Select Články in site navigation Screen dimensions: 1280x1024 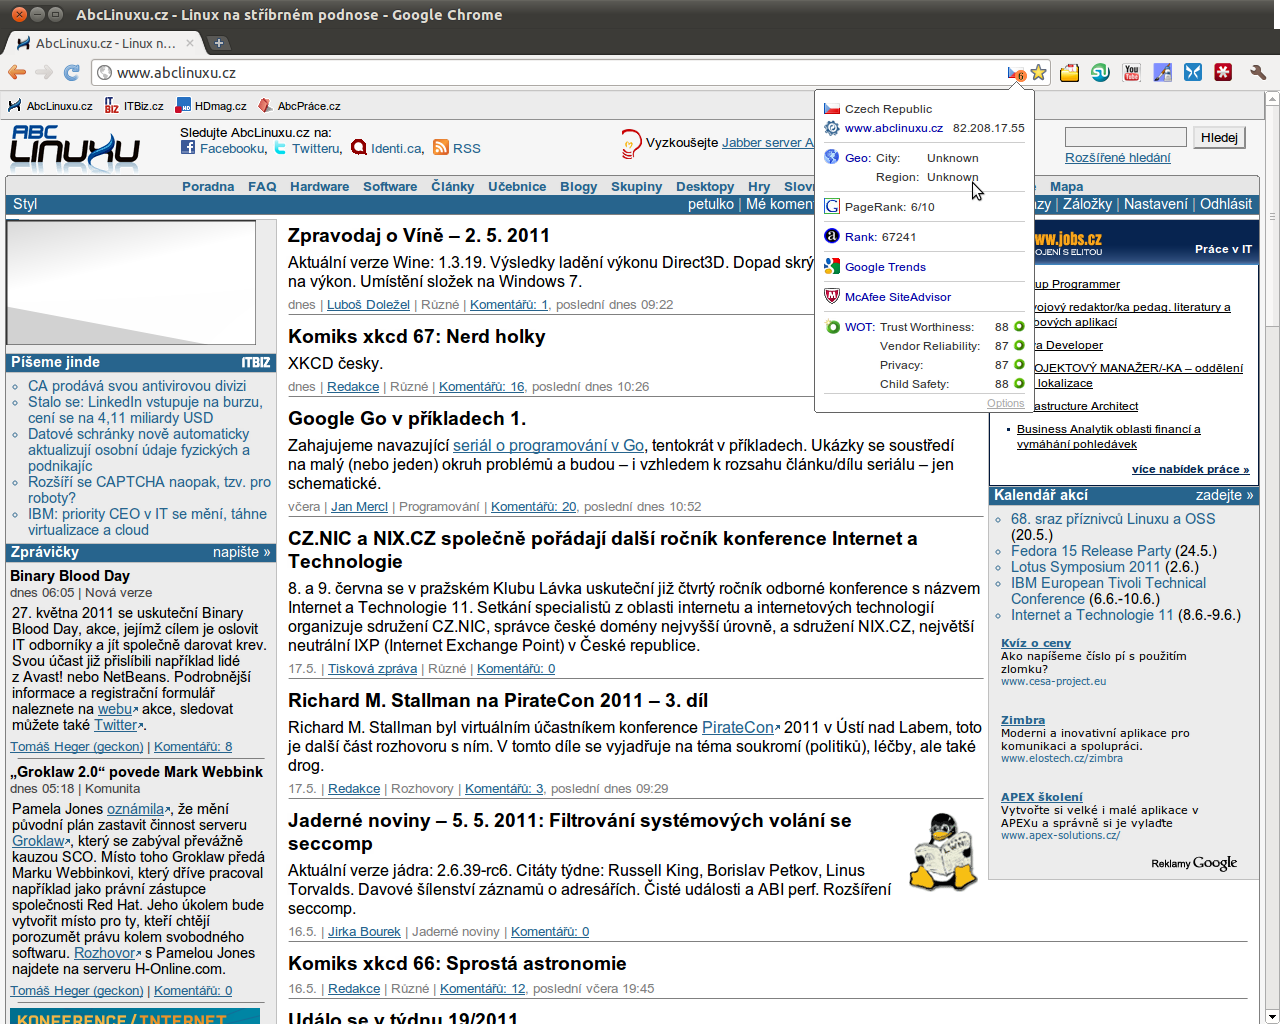(453, 187)
